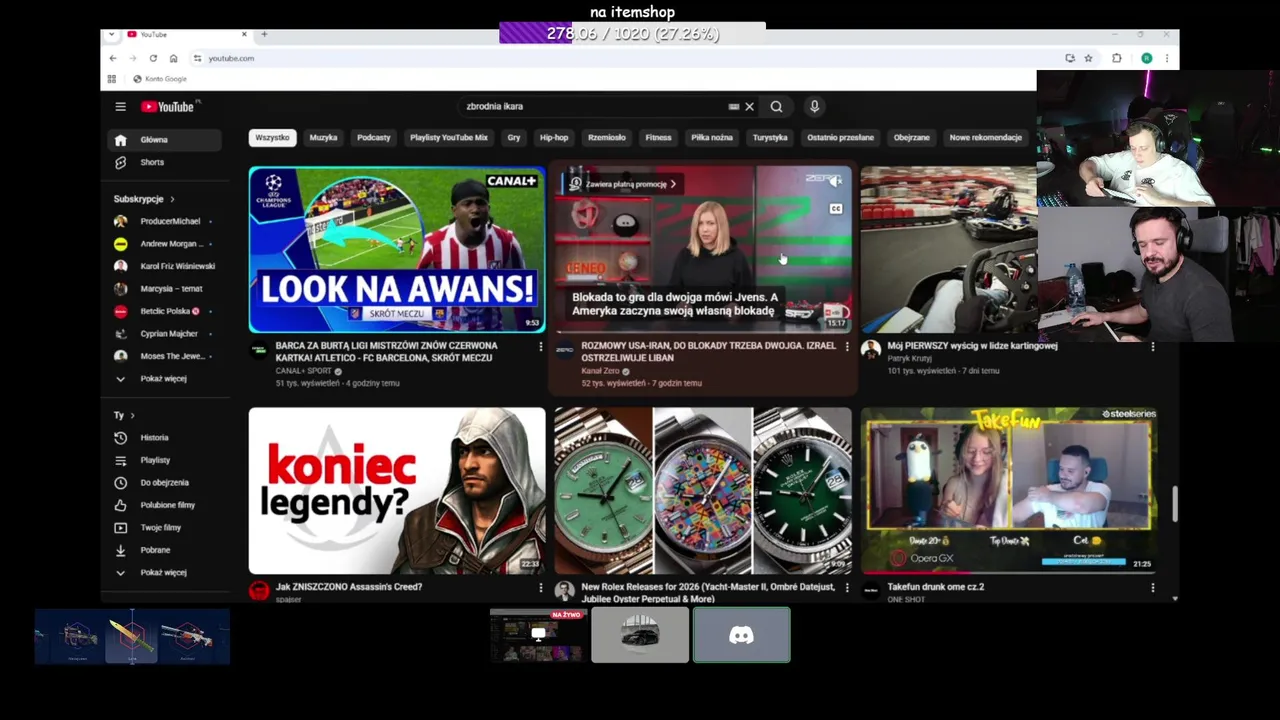Start voice search with the microphone icon
Screen dimensions: 1280x720
tap(814, 106)
